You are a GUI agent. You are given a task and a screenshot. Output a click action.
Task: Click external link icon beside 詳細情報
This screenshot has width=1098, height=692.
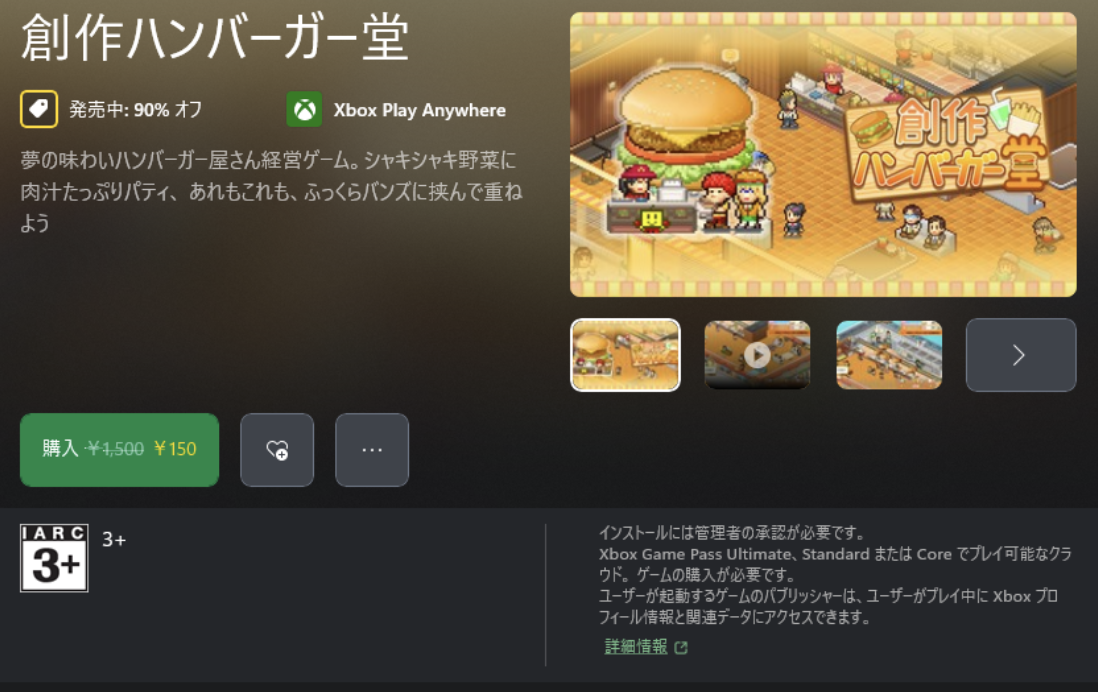pos(681,647)
